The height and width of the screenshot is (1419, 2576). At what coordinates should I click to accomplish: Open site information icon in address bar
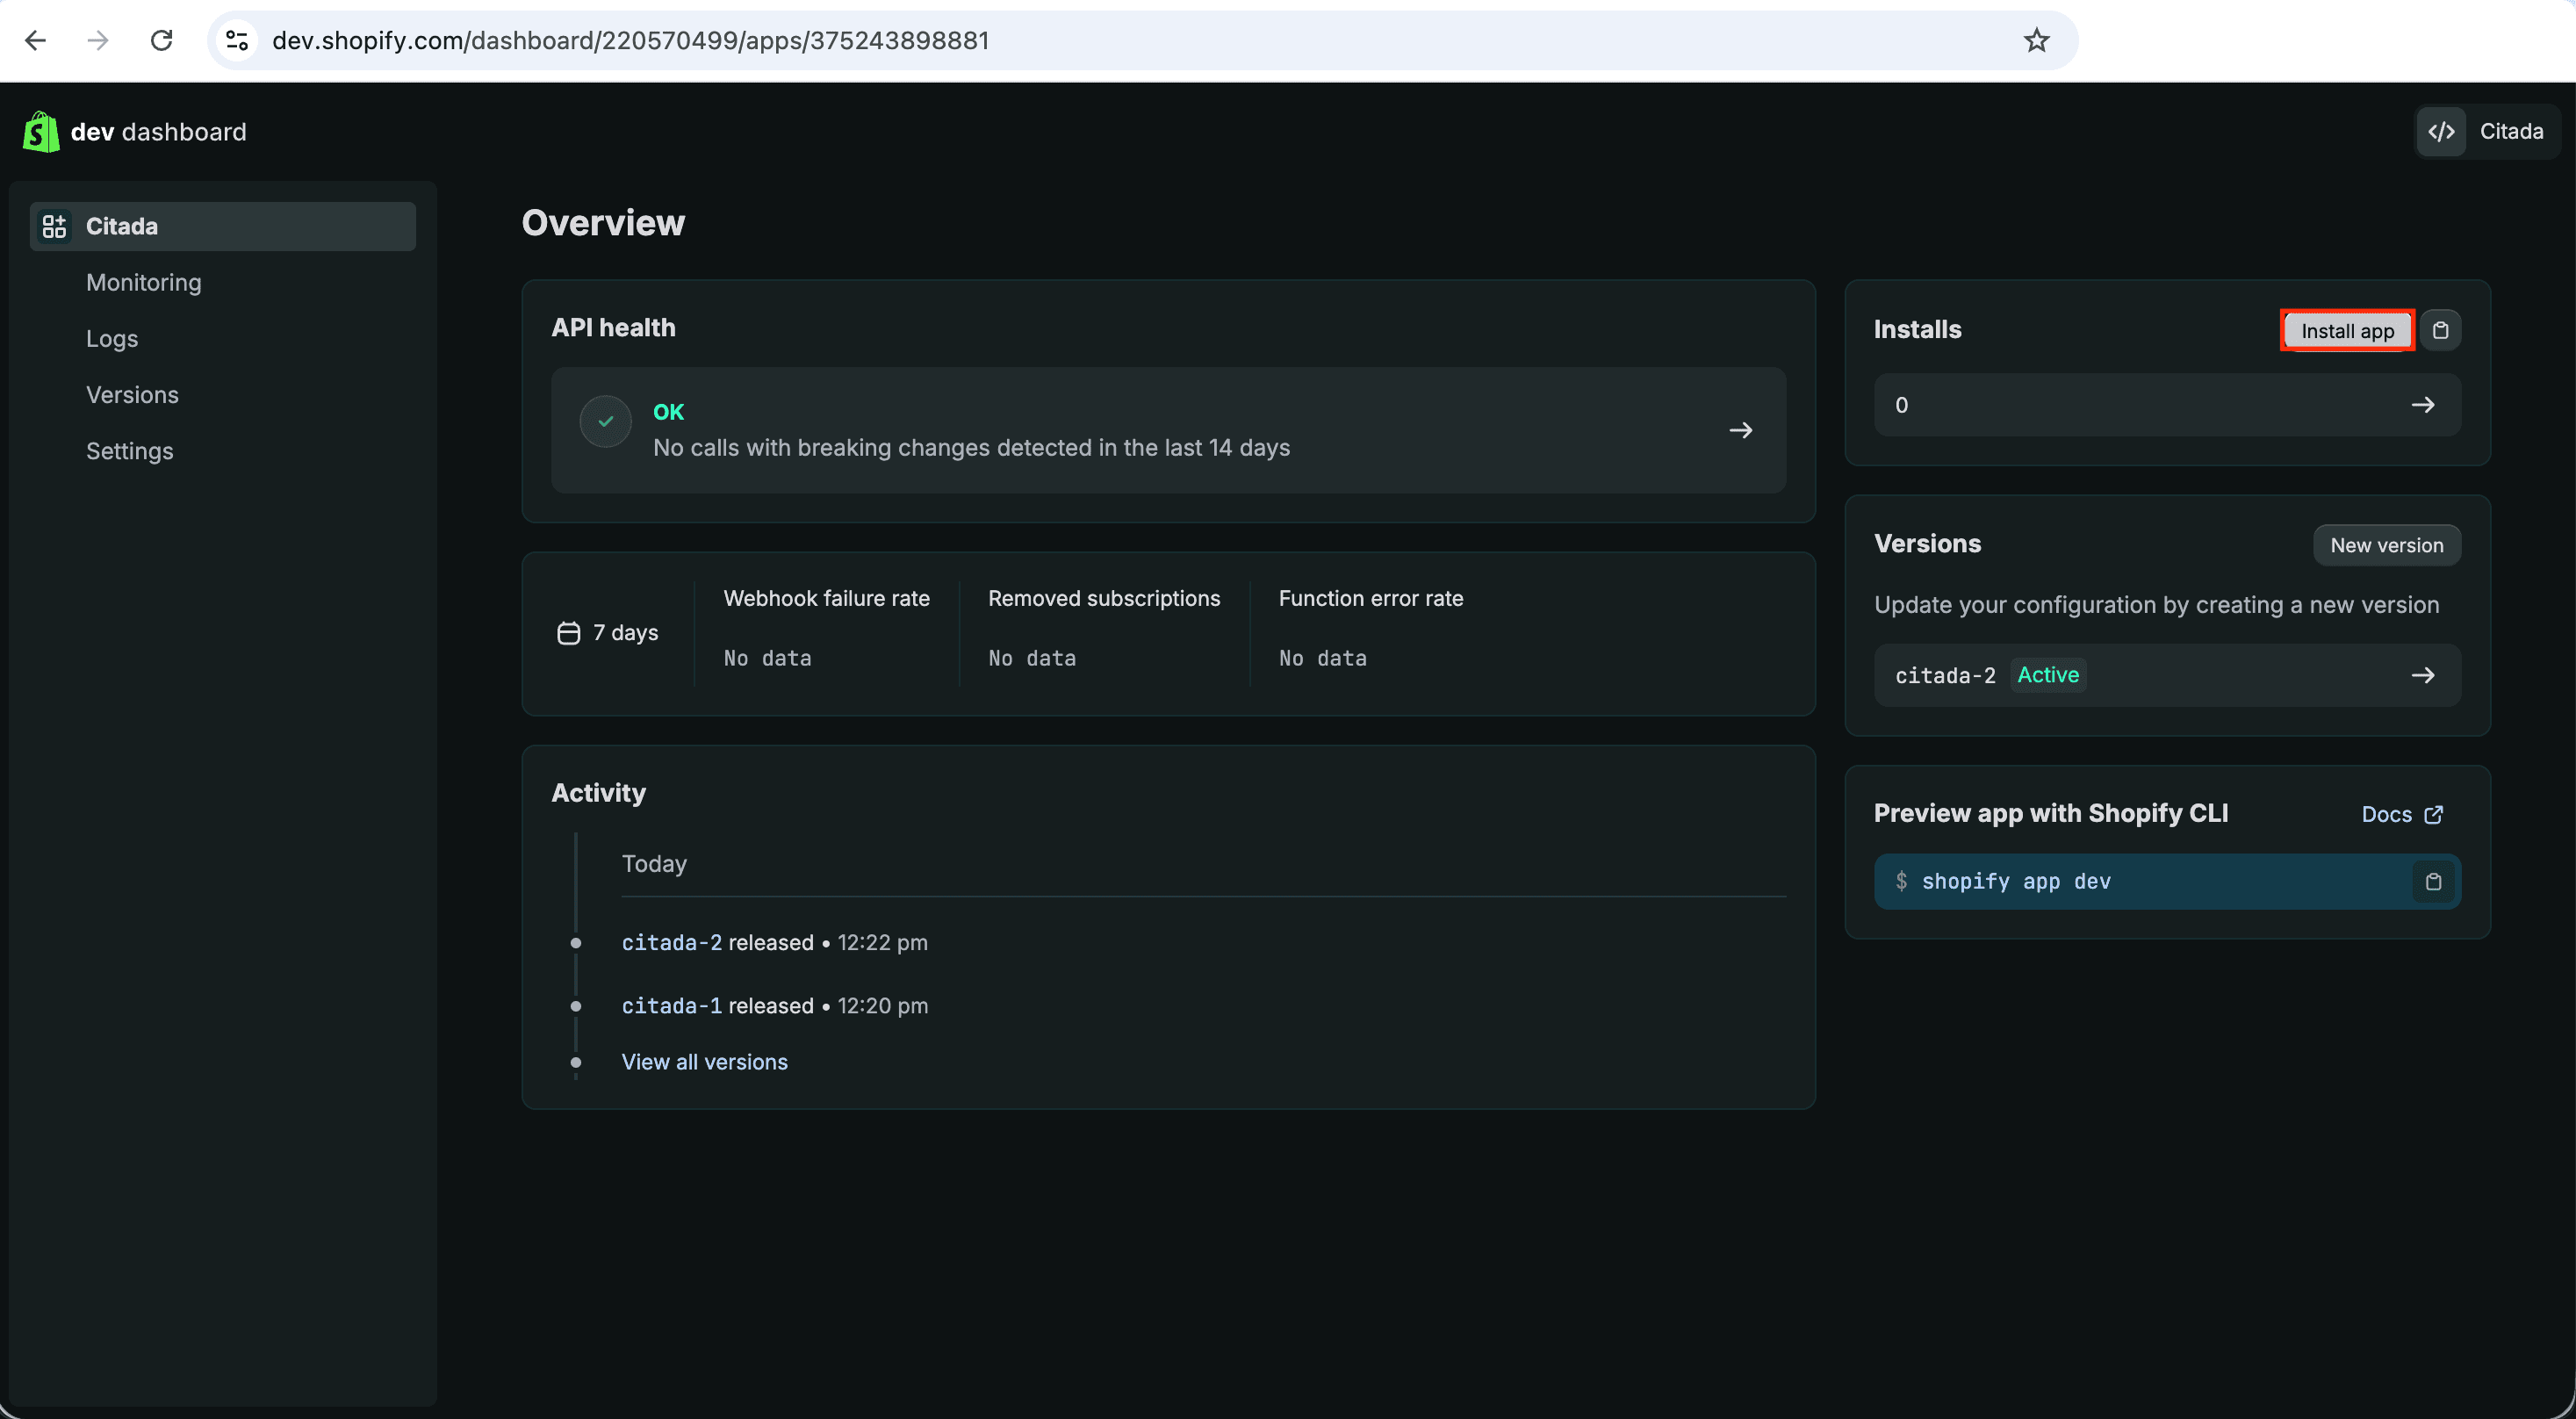237,40
